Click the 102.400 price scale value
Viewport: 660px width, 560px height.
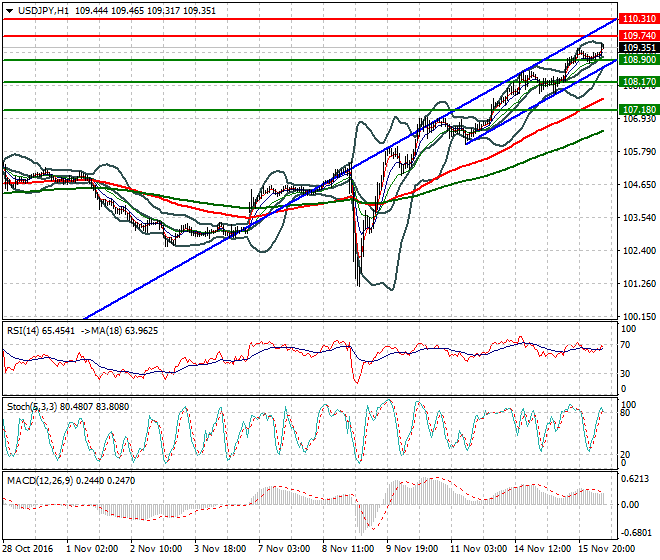639,251
